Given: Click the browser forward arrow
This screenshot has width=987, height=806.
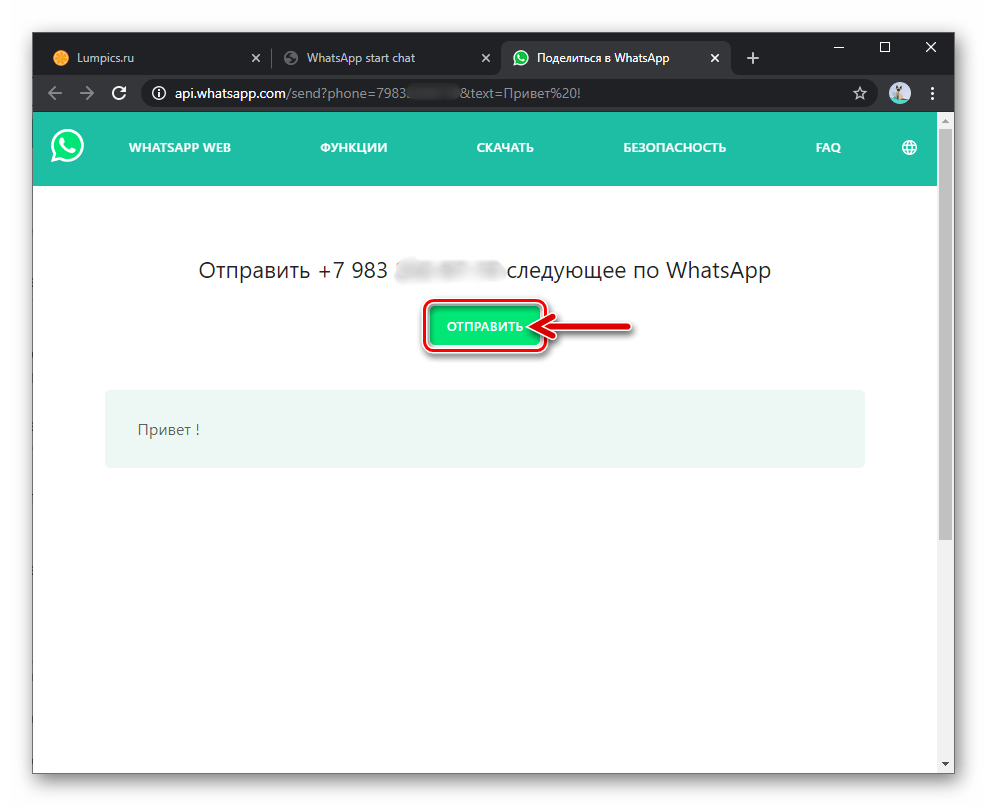Looking at the screenshot, I should tap(87, 93).
